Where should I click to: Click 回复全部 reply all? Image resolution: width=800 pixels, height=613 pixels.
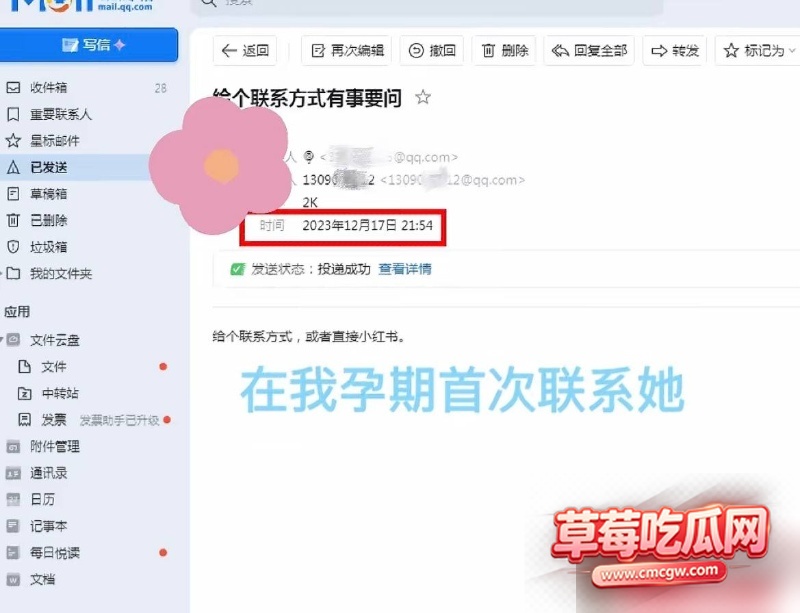[589, 51]
